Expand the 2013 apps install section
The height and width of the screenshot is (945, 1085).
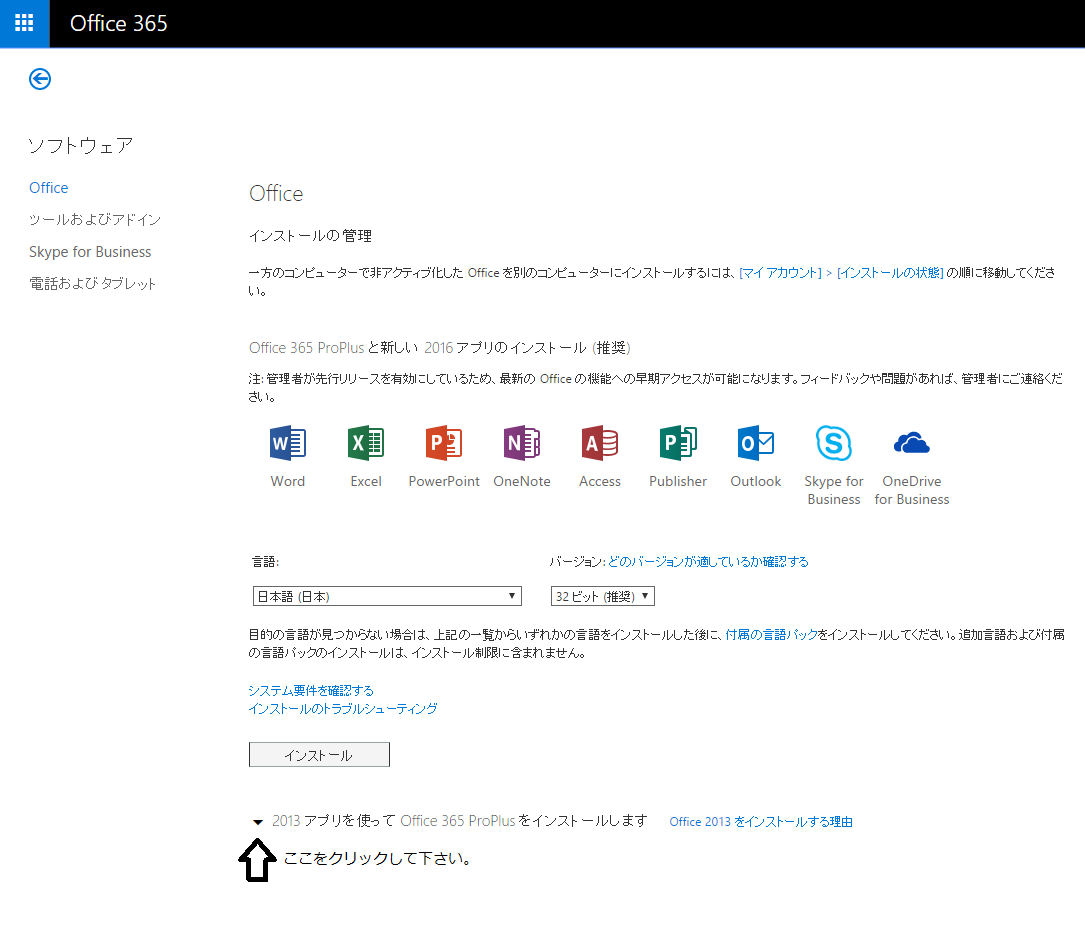258,822
